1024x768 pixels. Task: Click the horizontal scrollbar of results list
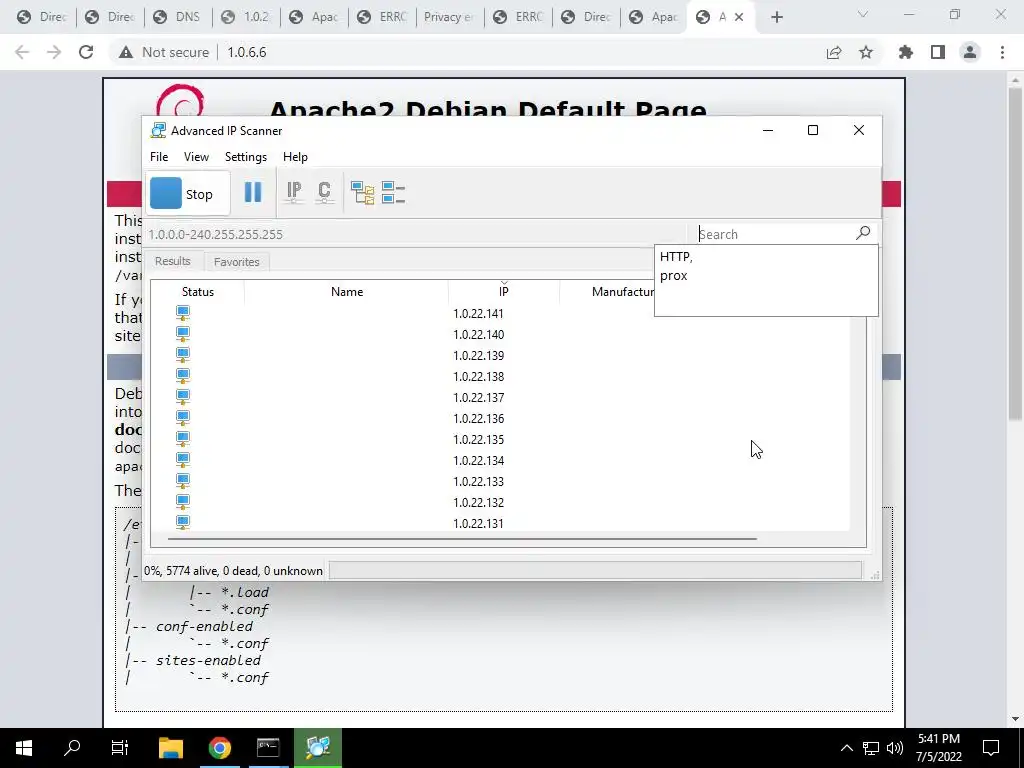tap(462, 539)
